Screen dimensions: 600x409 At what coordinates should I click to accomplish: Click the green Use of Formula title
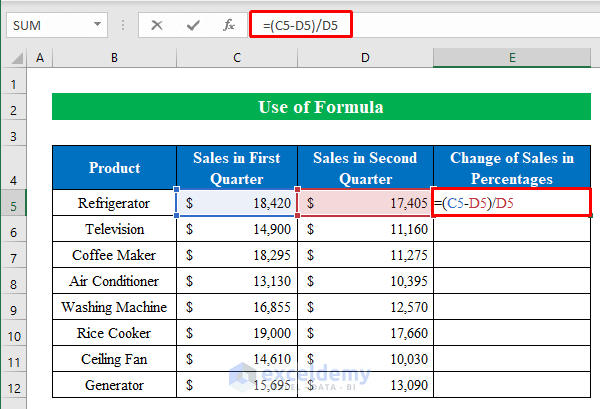pos(320,107)
